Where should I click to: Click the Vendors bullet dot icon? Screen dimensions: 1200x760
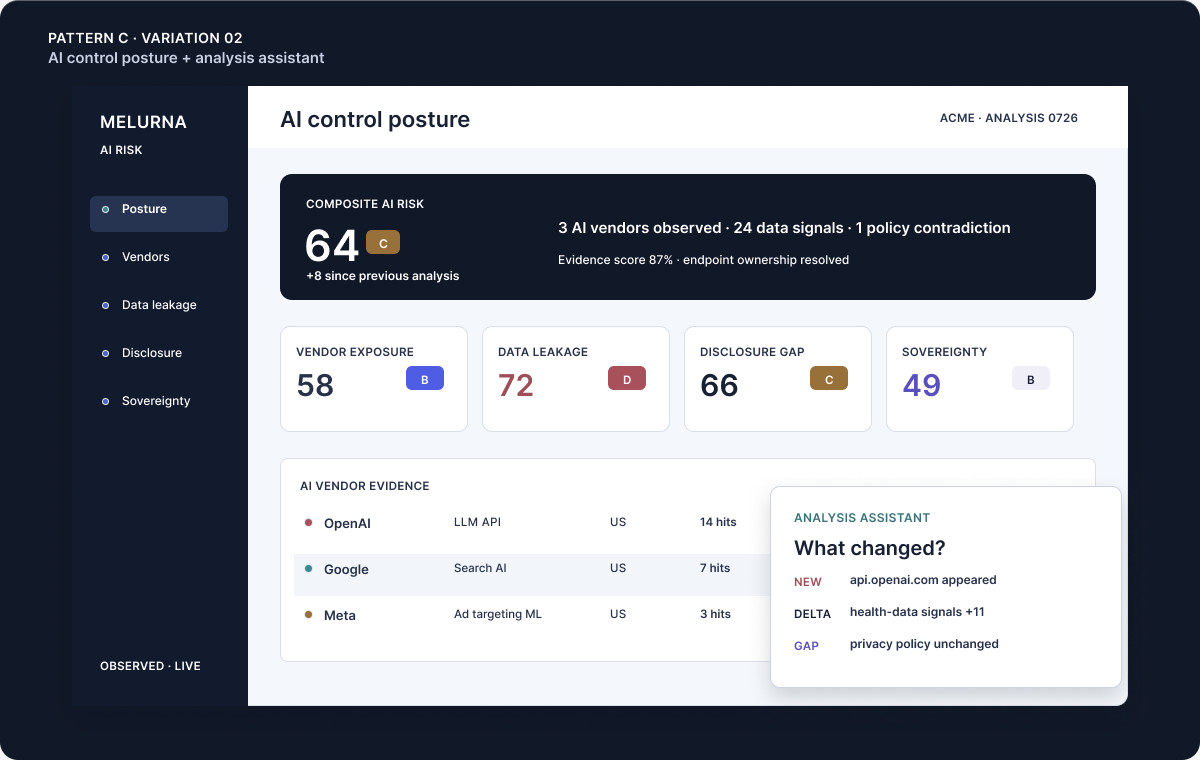click(106, 257)
